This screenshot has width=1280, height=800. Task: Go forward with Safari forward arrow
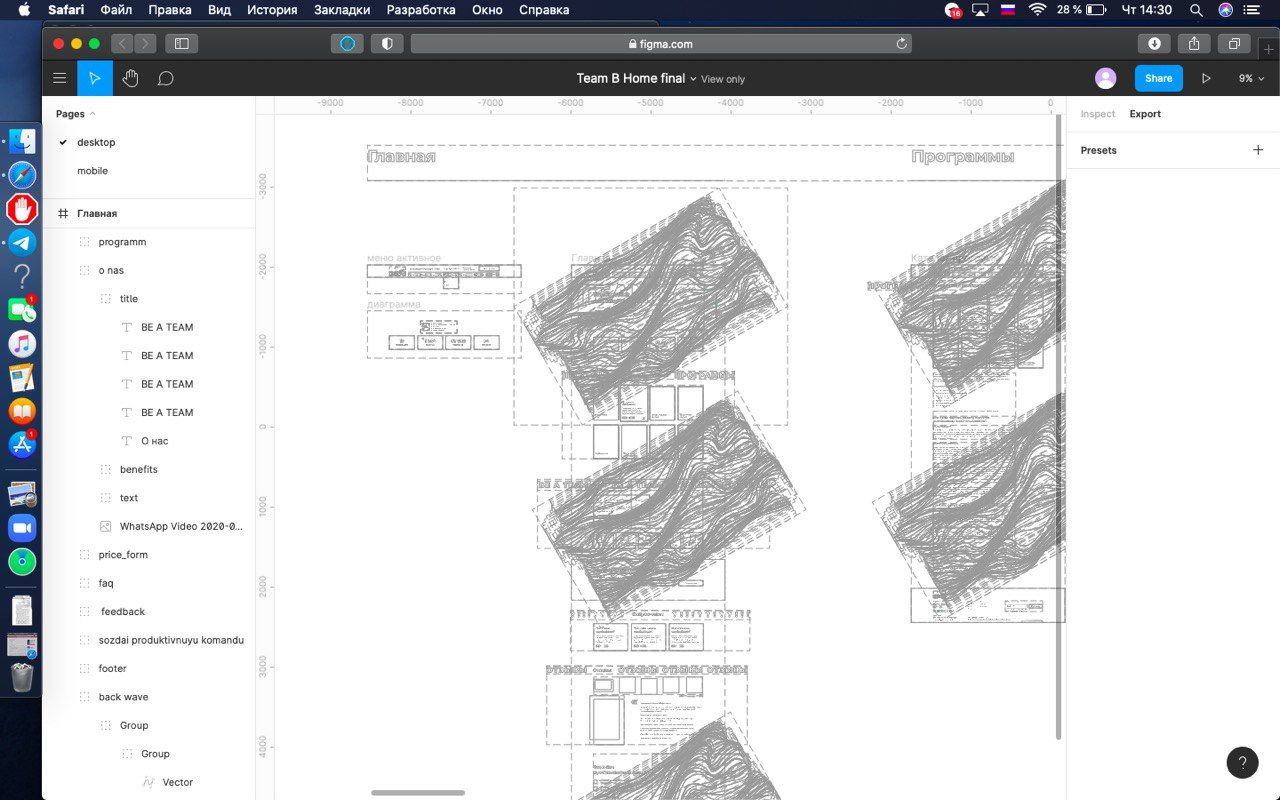click(146, 43)
